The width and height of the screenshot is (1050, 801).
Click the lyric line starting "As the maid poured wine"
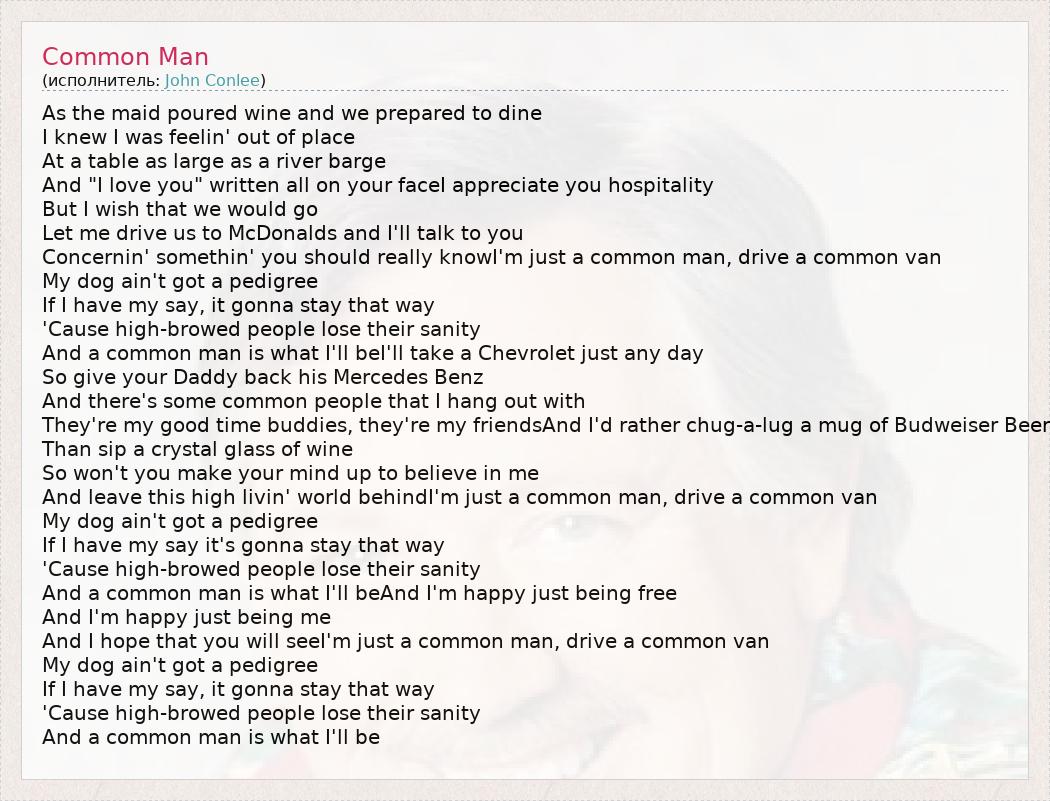click(x=291, y=113)
